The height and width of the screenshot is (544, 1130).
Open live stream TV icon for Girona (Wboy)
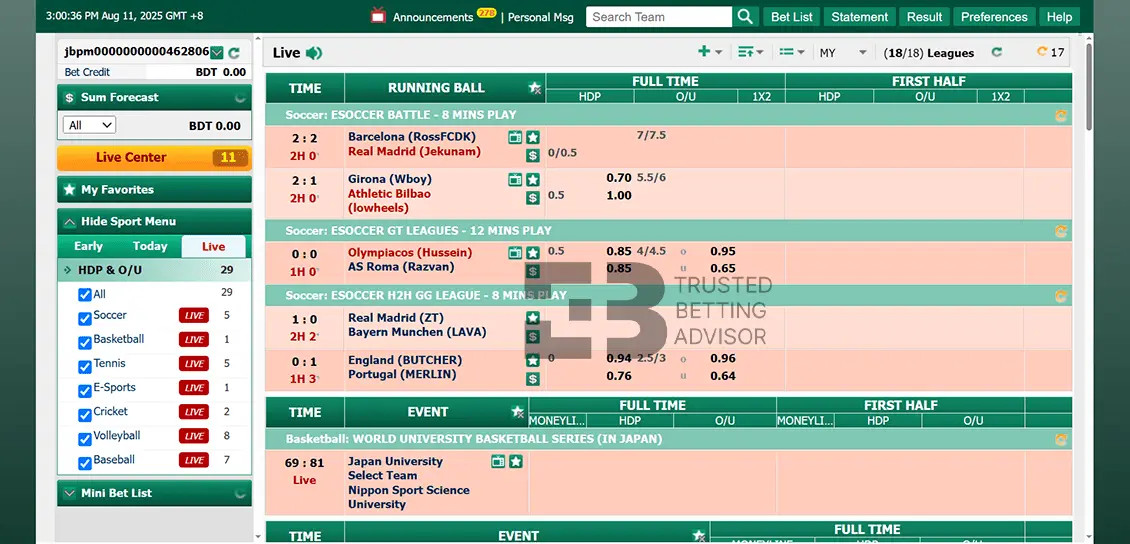[x=515, y=179]
